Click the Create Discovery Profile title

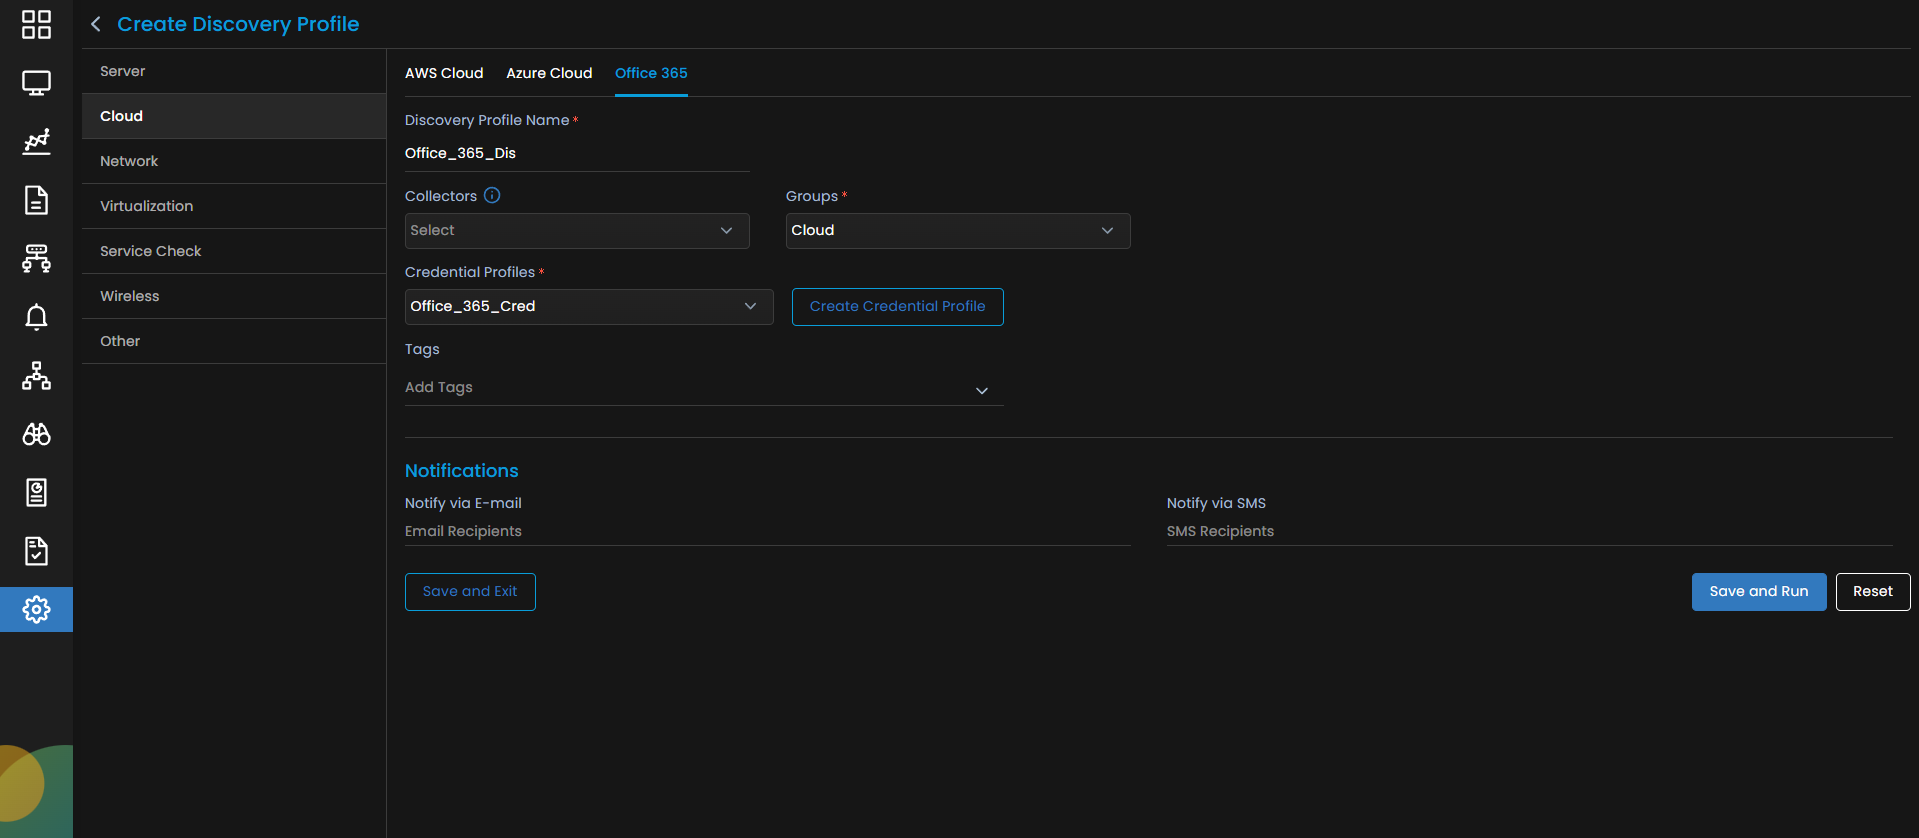pos(238,24)
